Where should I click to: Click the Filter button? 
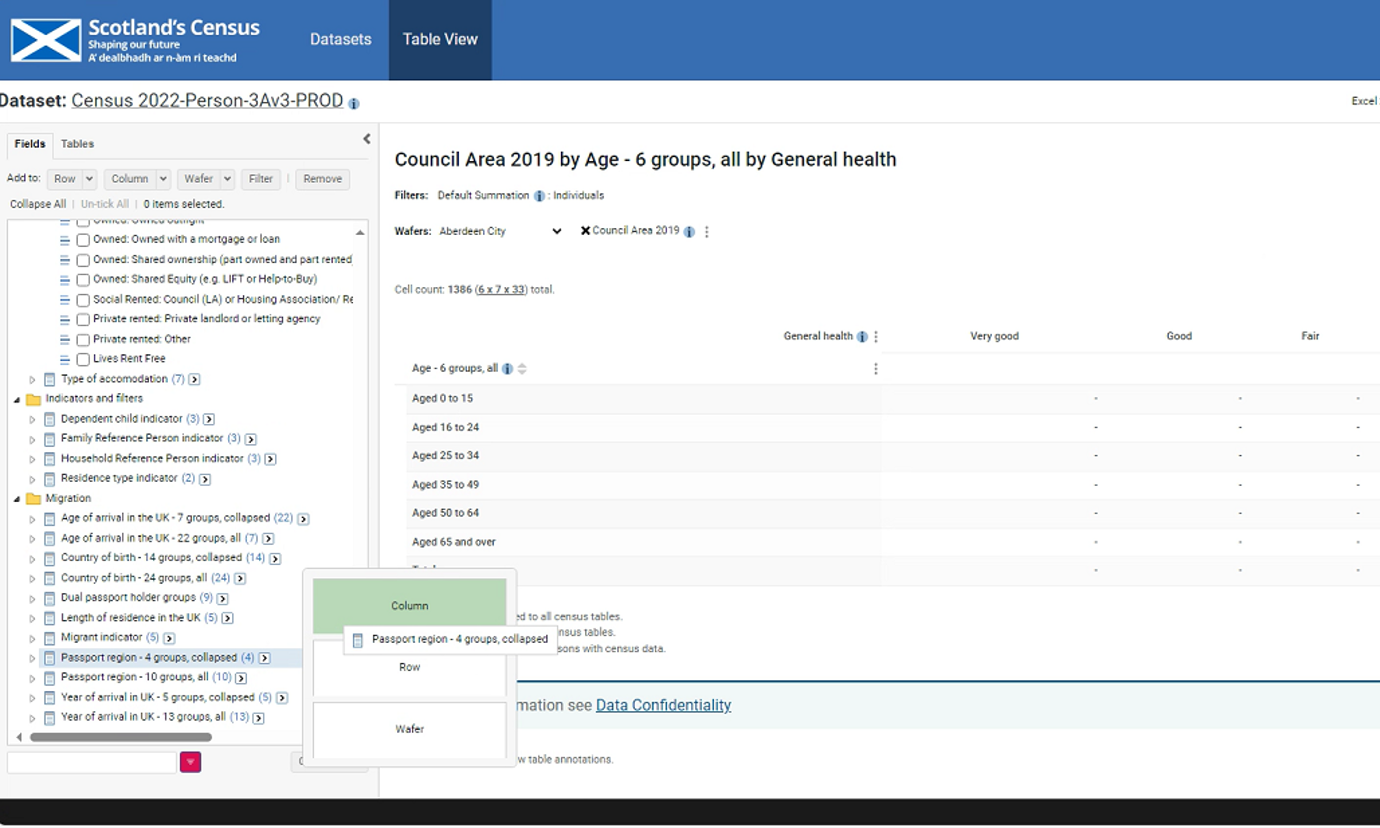260,179
